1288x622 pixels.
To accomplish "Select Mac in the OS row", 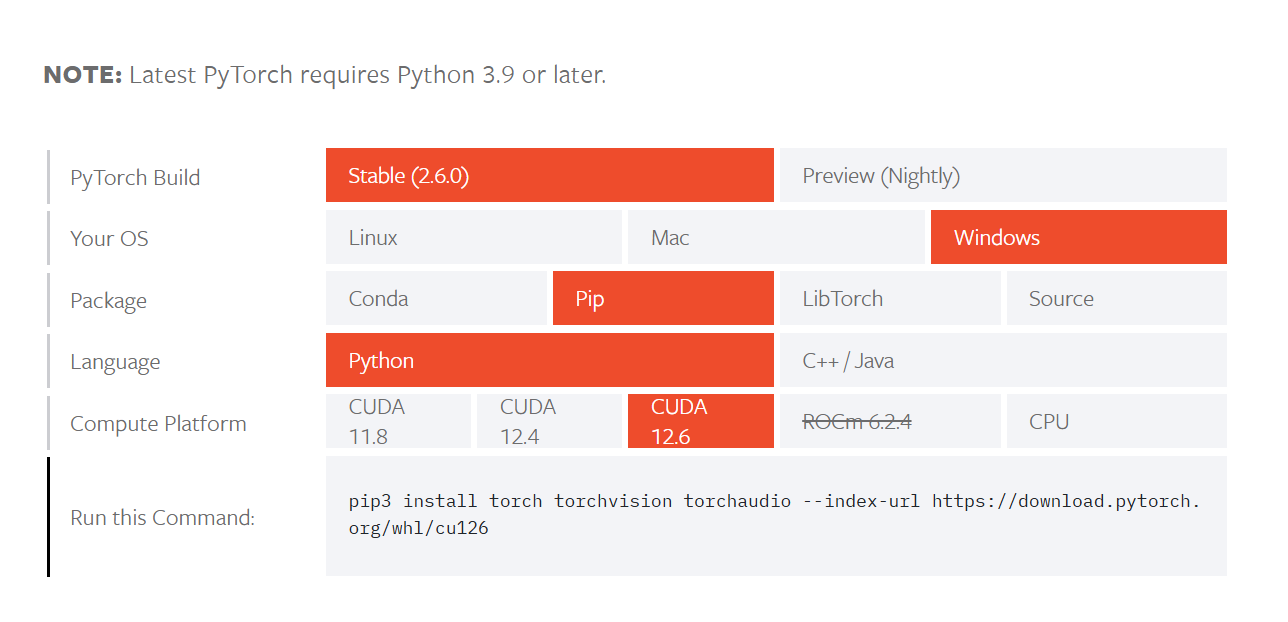I will pos(777,237).
